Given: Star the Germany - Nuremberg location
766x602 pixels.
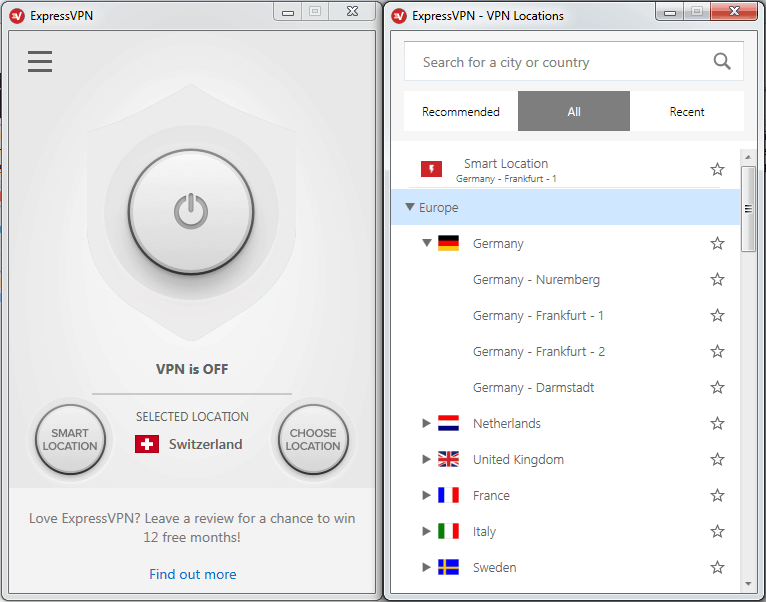Looking at the screenshot, I should (717, 280).
